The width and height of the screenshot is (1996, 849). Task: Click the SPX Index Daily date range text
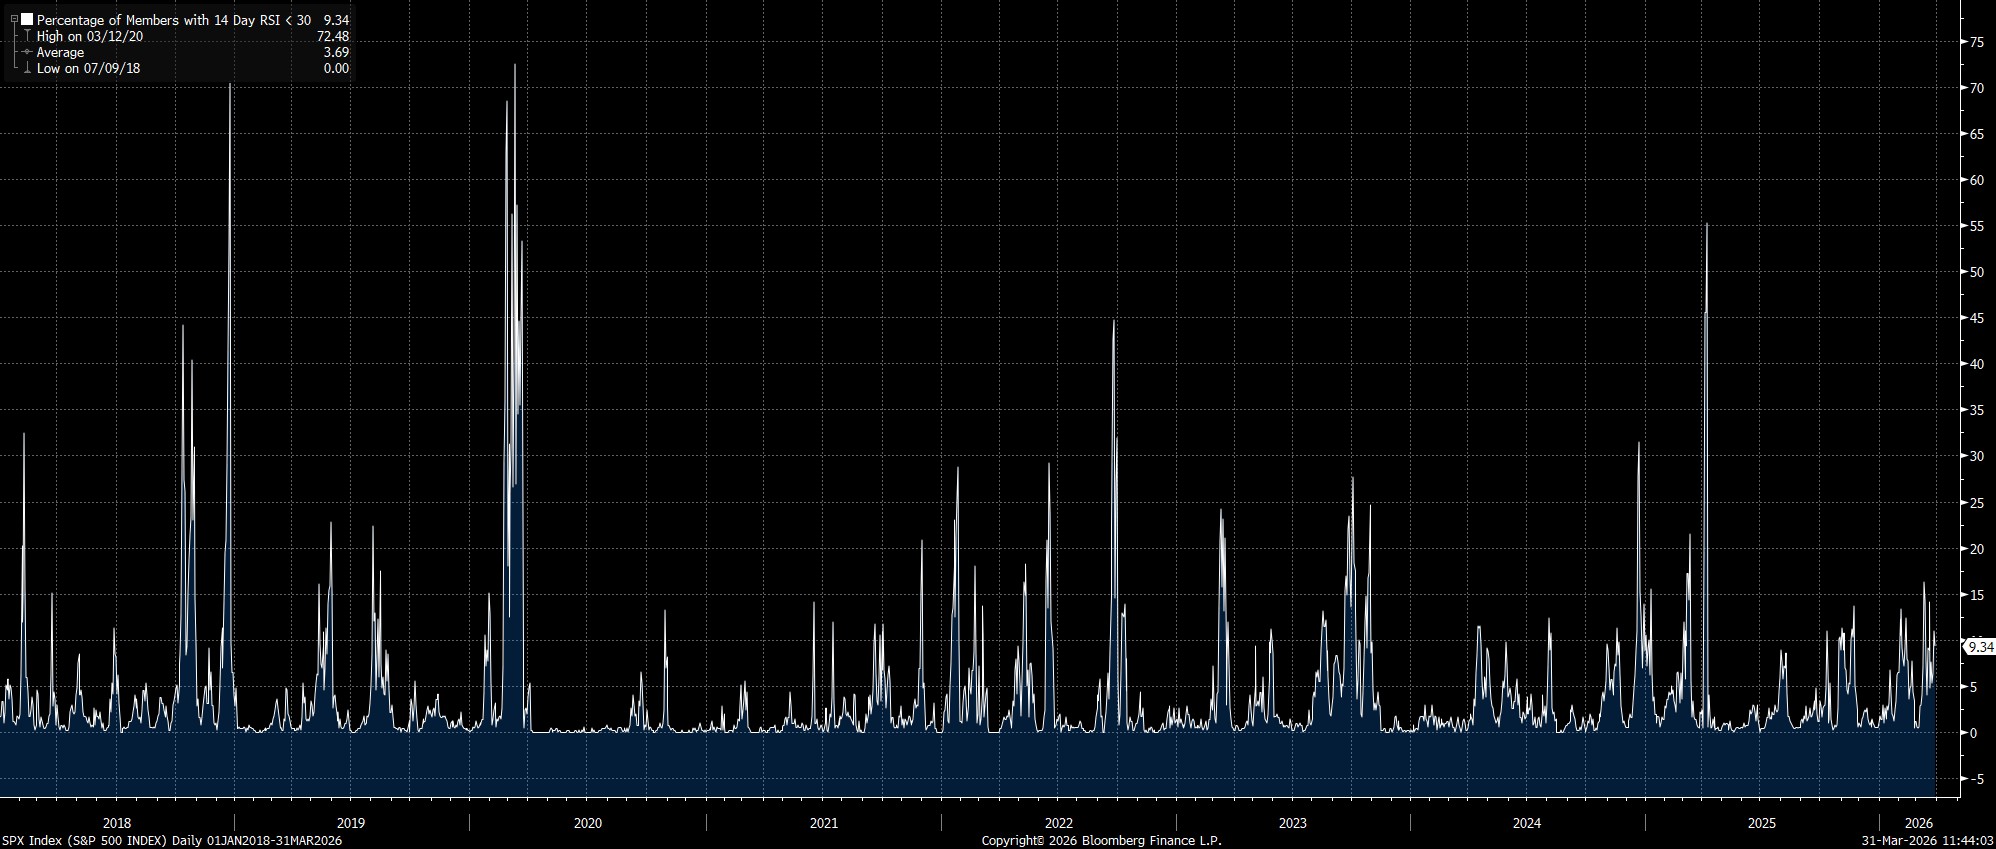tap(172, 840)
